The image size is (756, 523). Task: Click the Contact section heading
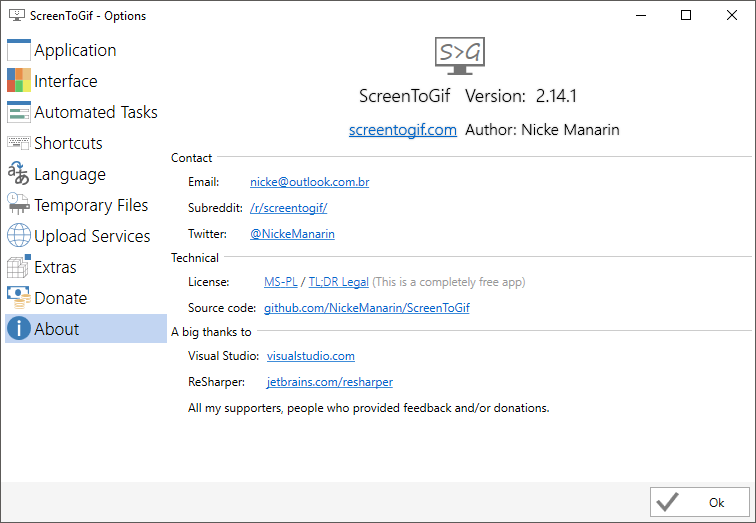click(x=191, y=158)
